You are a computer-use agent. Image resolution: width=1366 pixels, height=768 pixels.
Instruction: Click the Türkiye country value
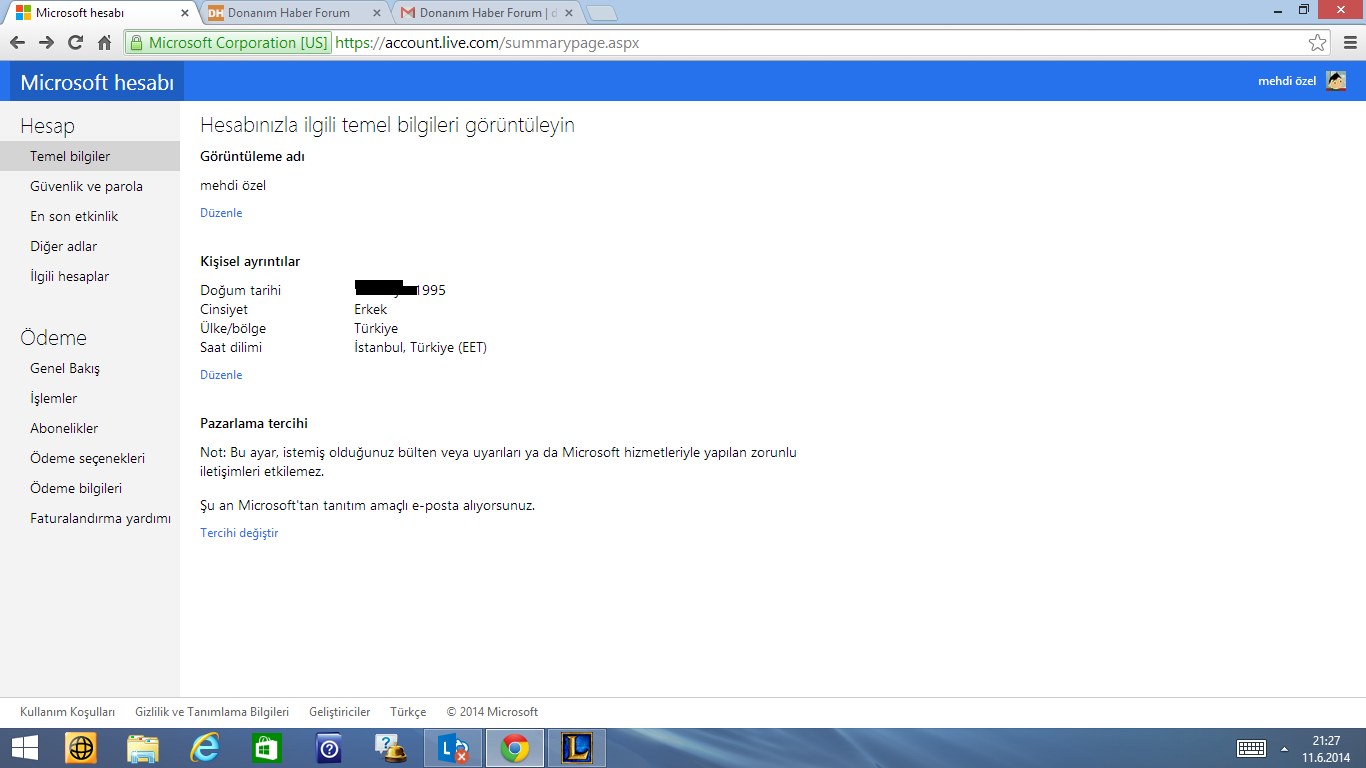tap(376, 328)
